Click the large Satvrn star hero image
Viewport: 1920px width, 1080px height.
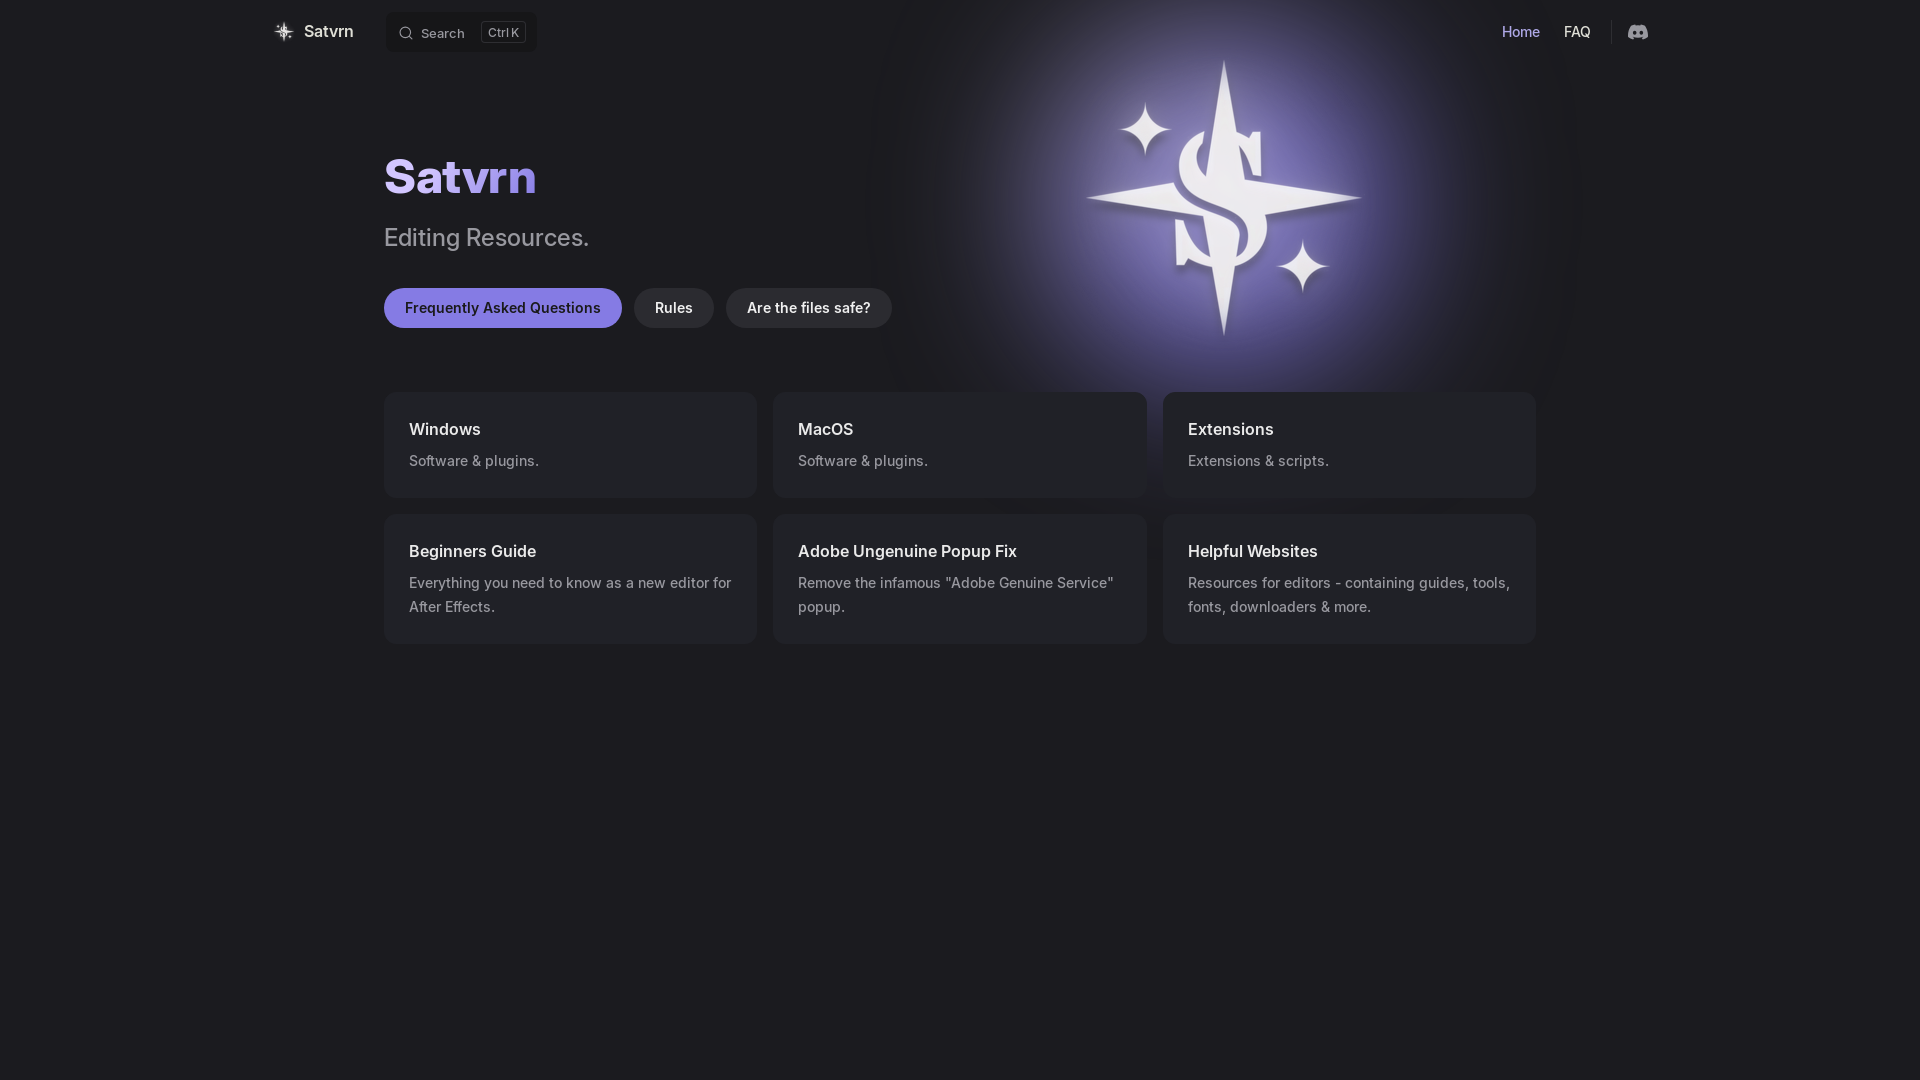[x=1223, y=198]
